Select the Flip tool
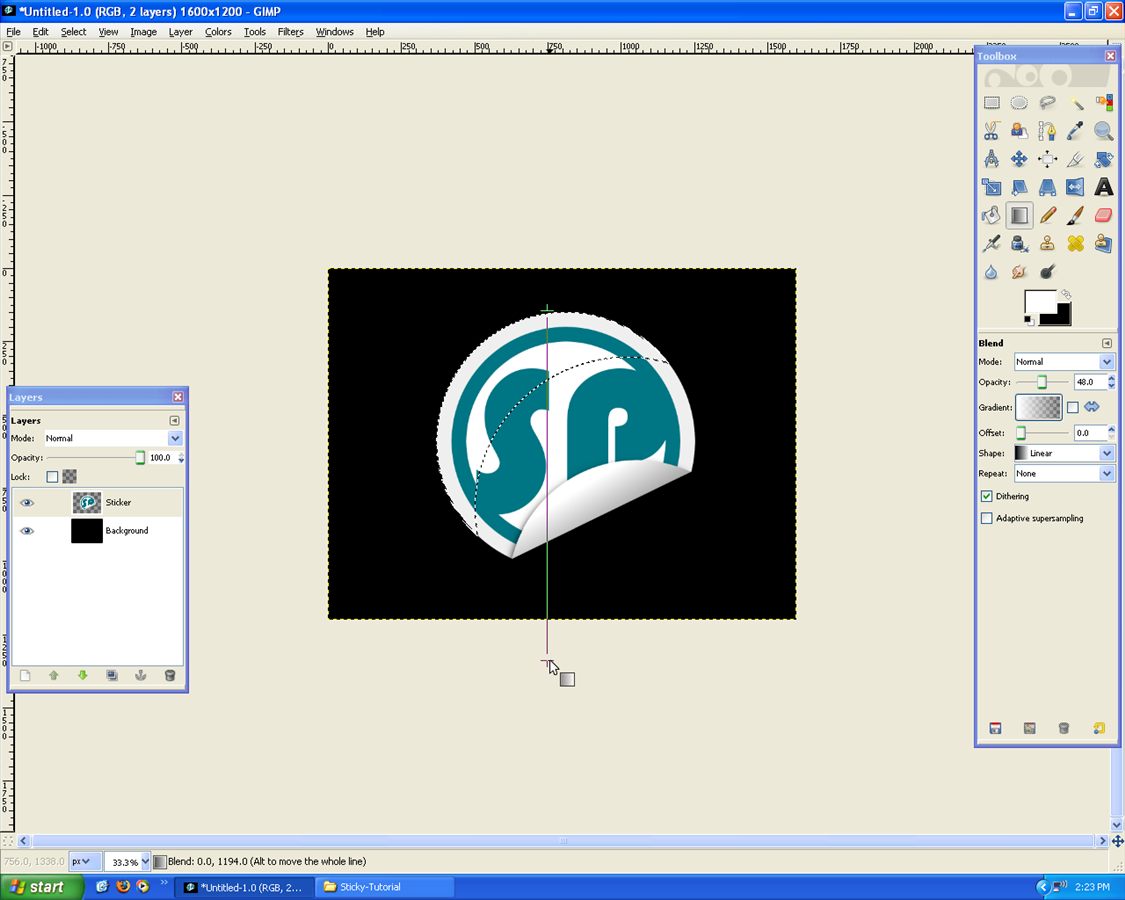1125x900 pixels. point(1075,187)
